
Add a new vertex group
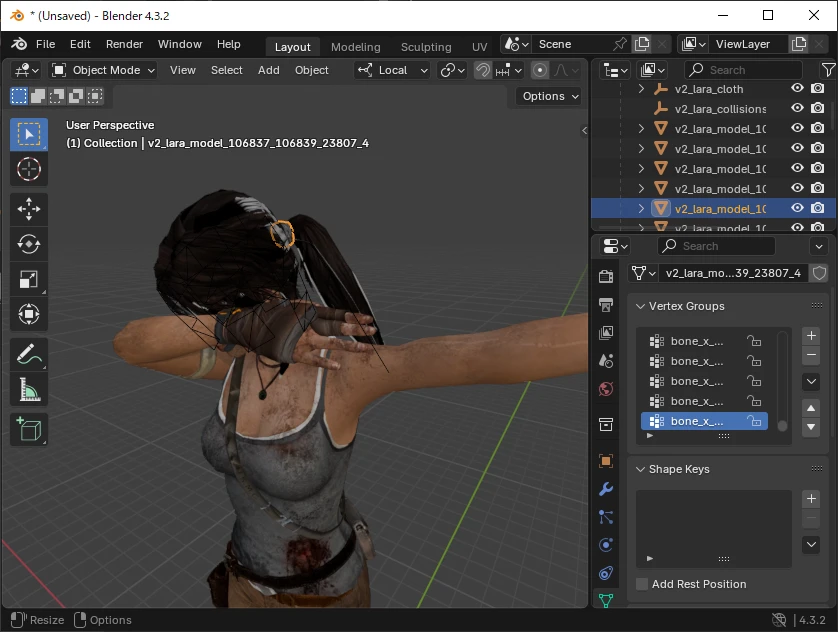(811, 335)
